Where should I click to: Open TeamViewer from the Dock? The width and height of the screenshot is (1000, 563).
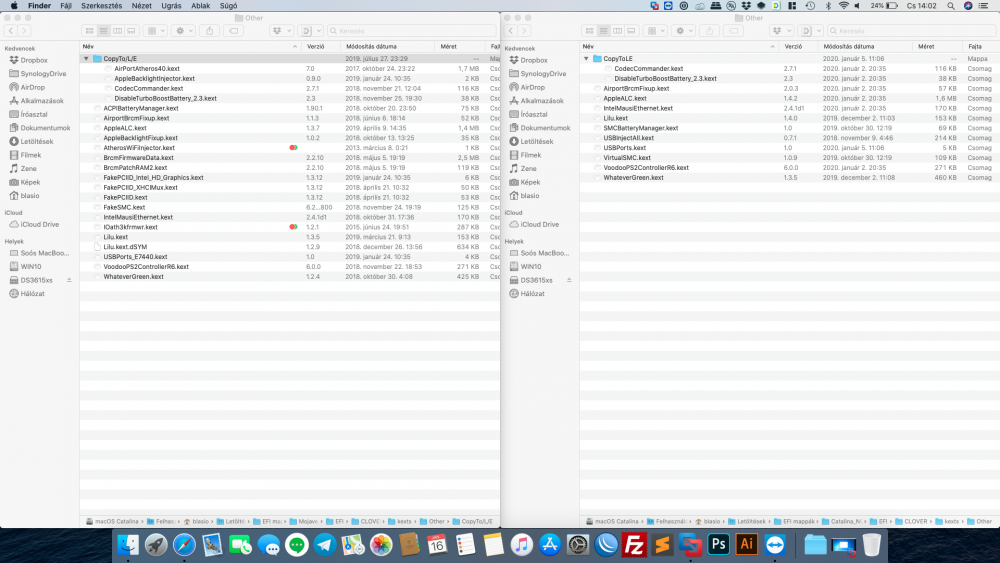(x=774, y=545)
